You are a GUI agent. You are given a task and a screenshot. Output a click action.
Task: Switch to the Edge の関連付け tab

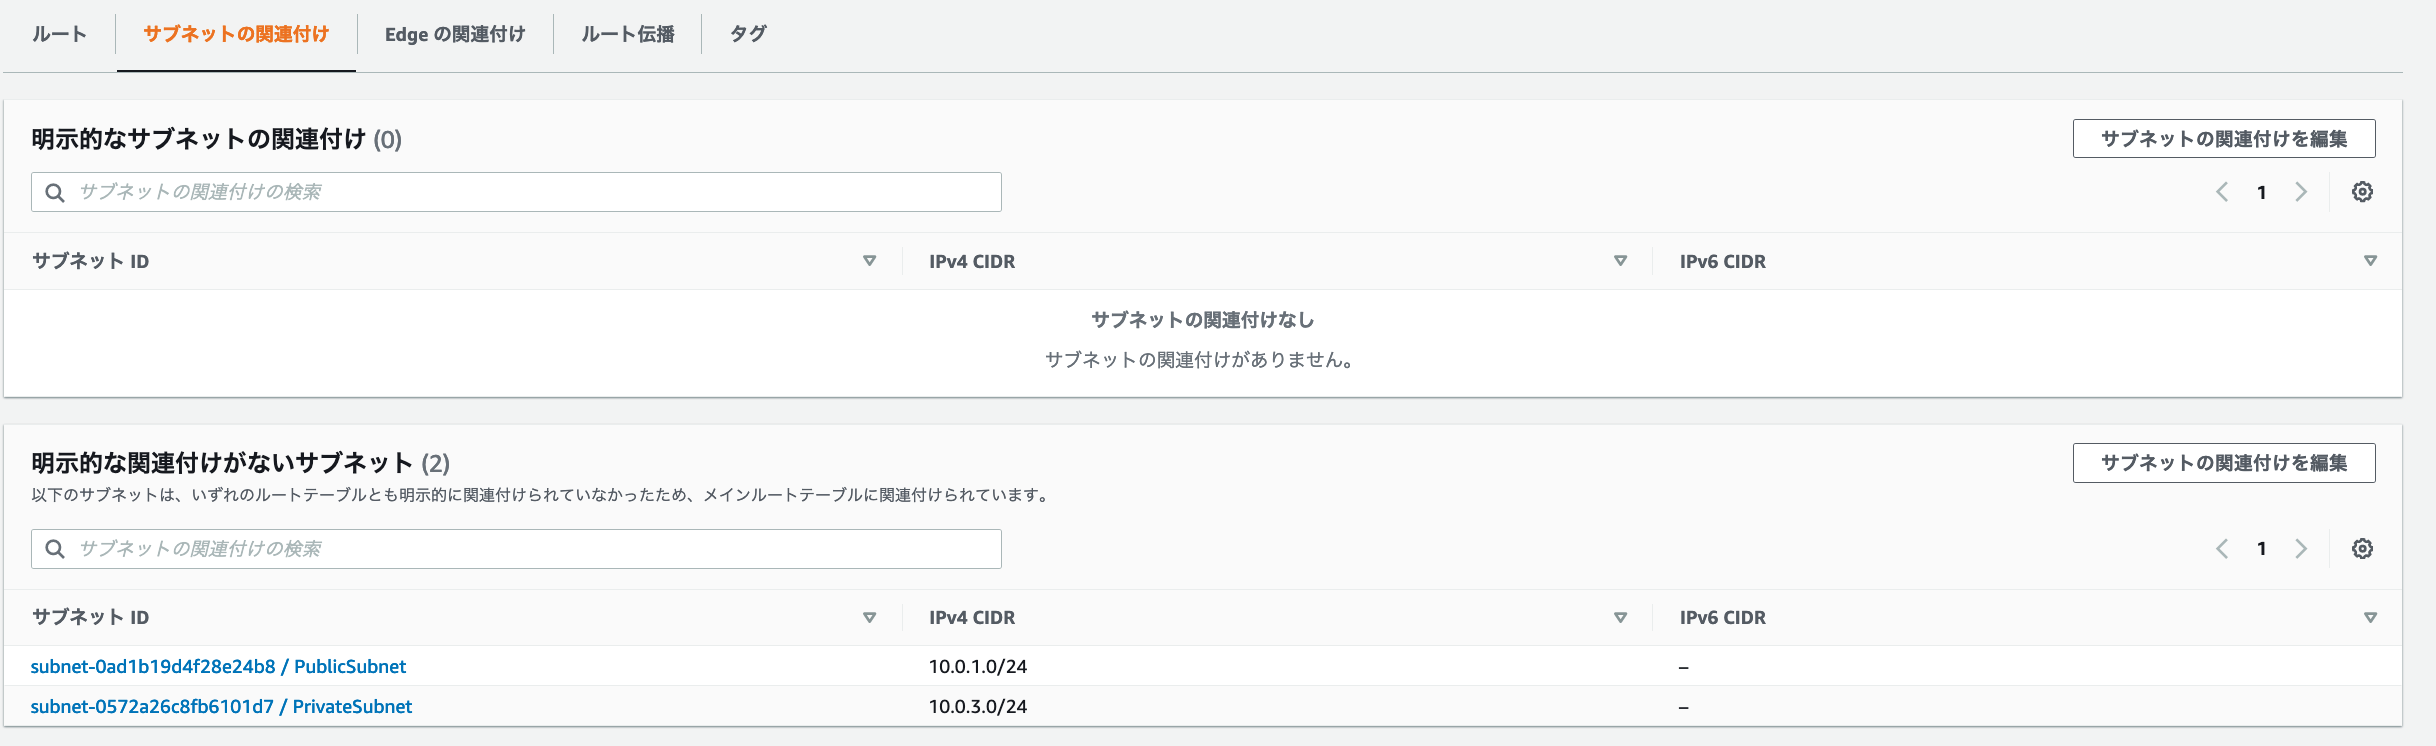[455, 34]
